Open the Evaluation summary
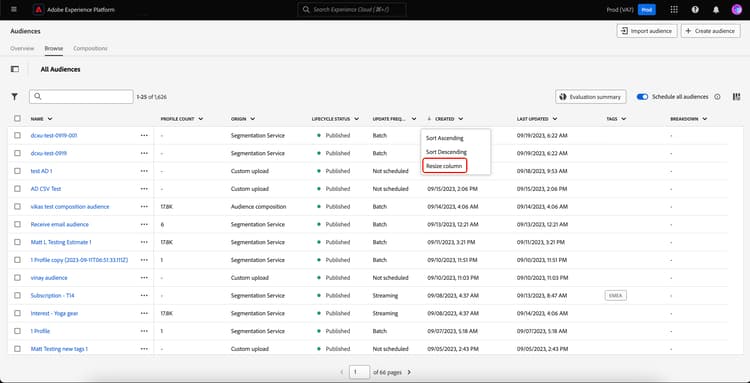 591,97
